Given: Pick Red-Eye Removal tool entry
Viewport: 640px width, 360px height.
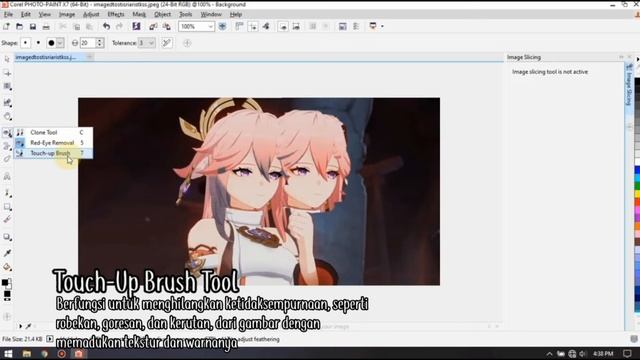Looking at the screenshot, I should coord(53,142).
